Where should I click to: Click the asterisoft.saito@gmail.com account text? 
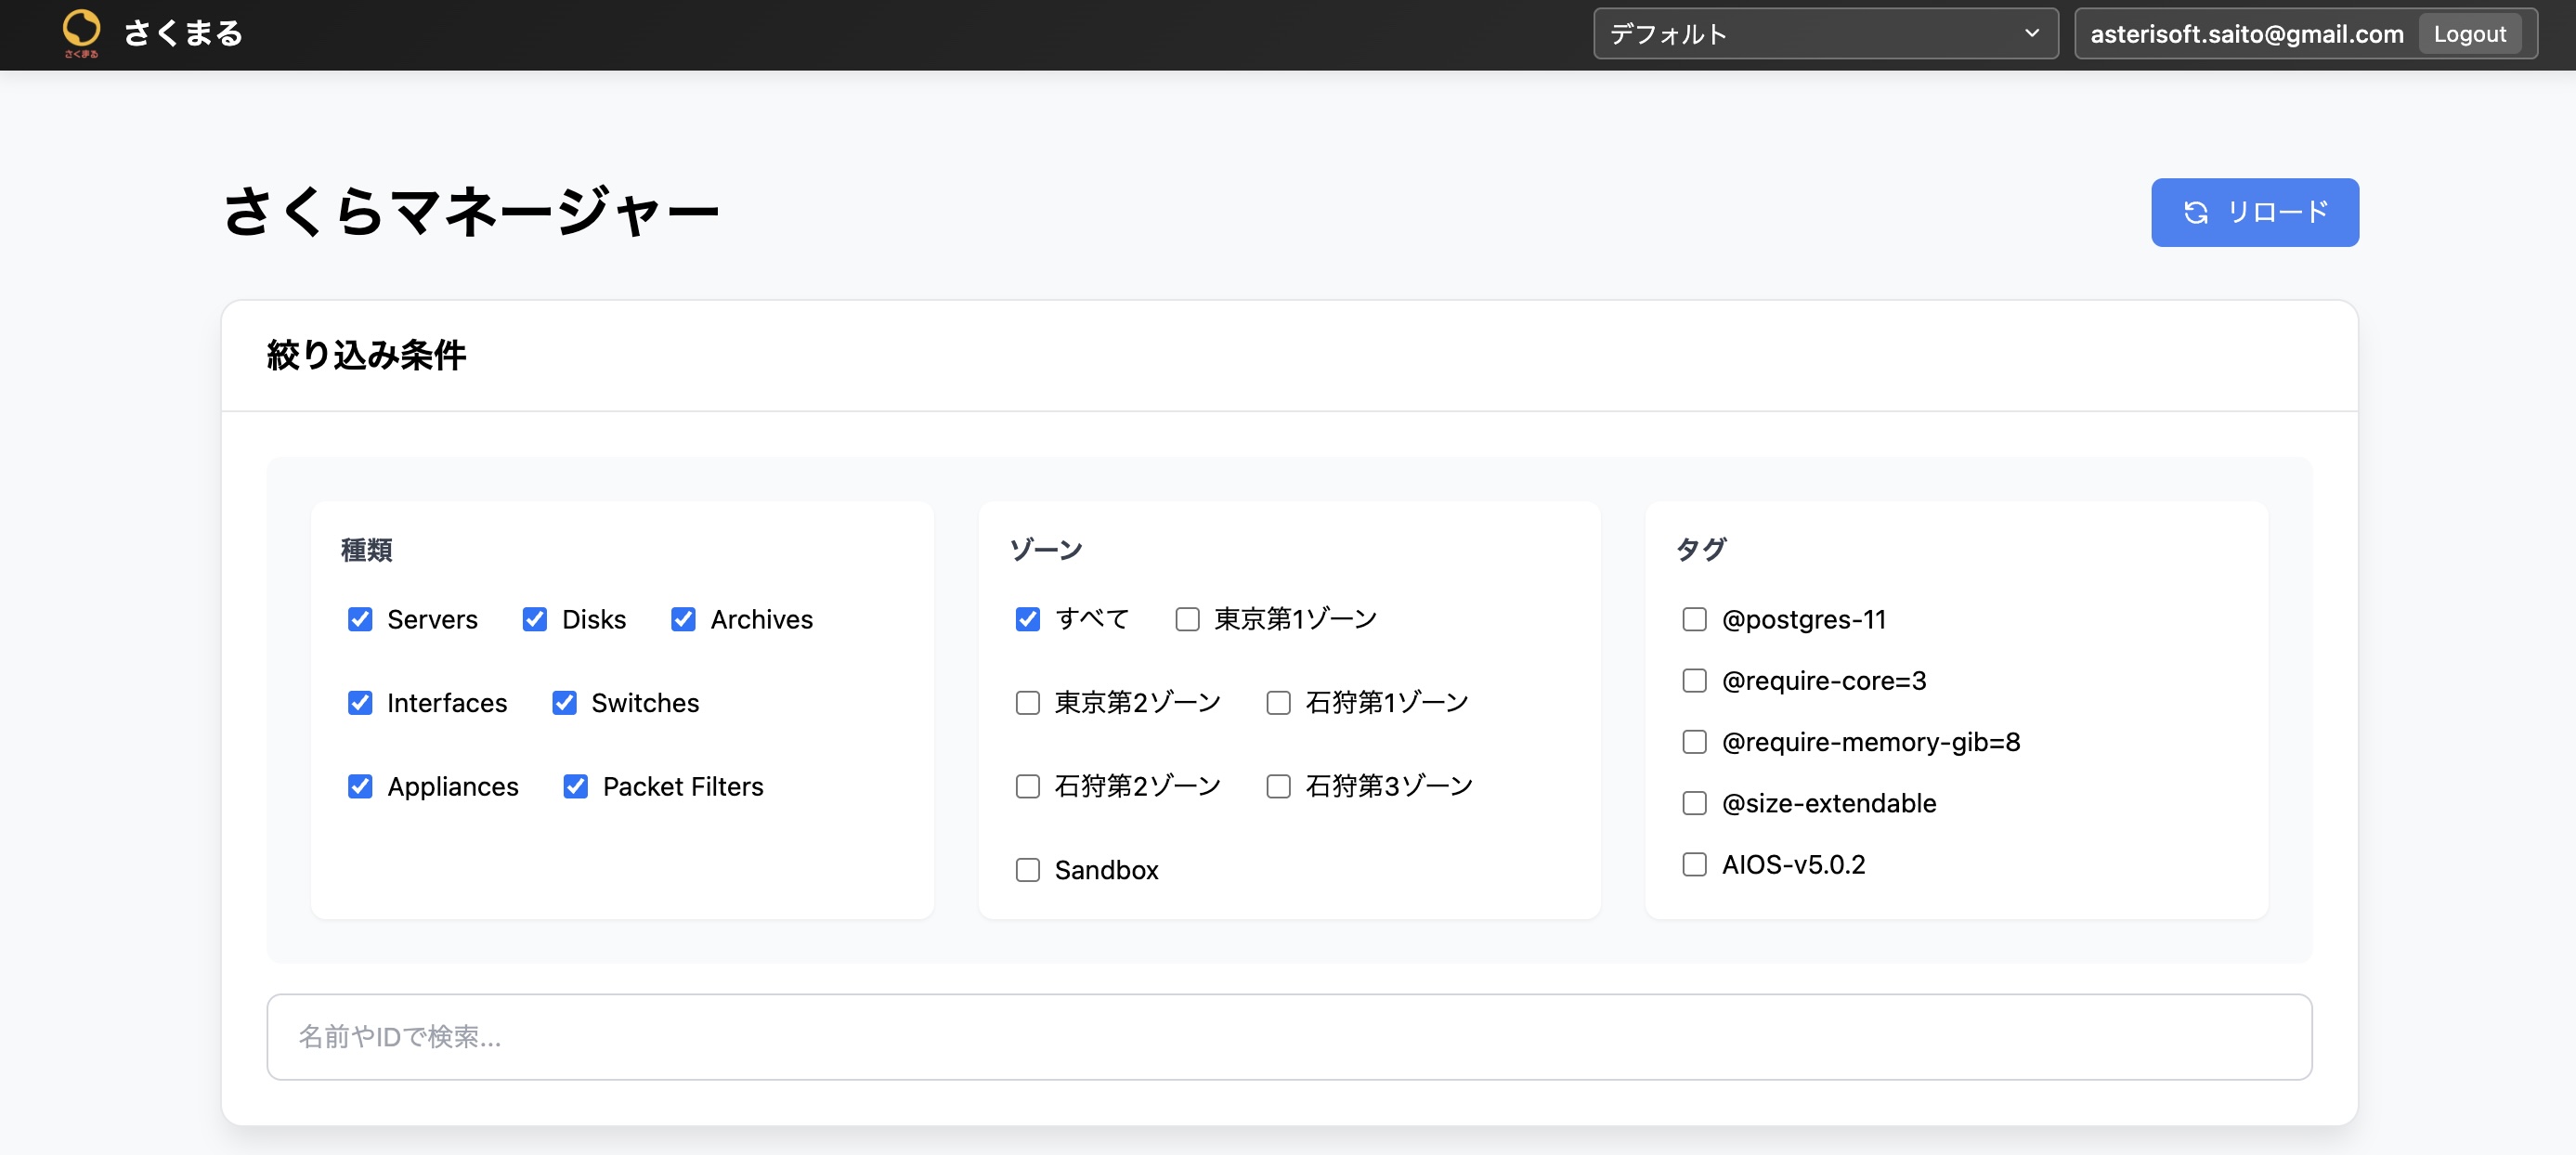coord(2246,34)
